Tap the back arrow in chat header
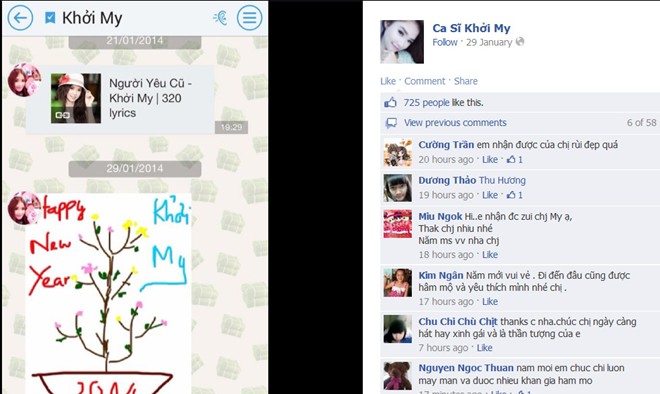 point(20,18)
